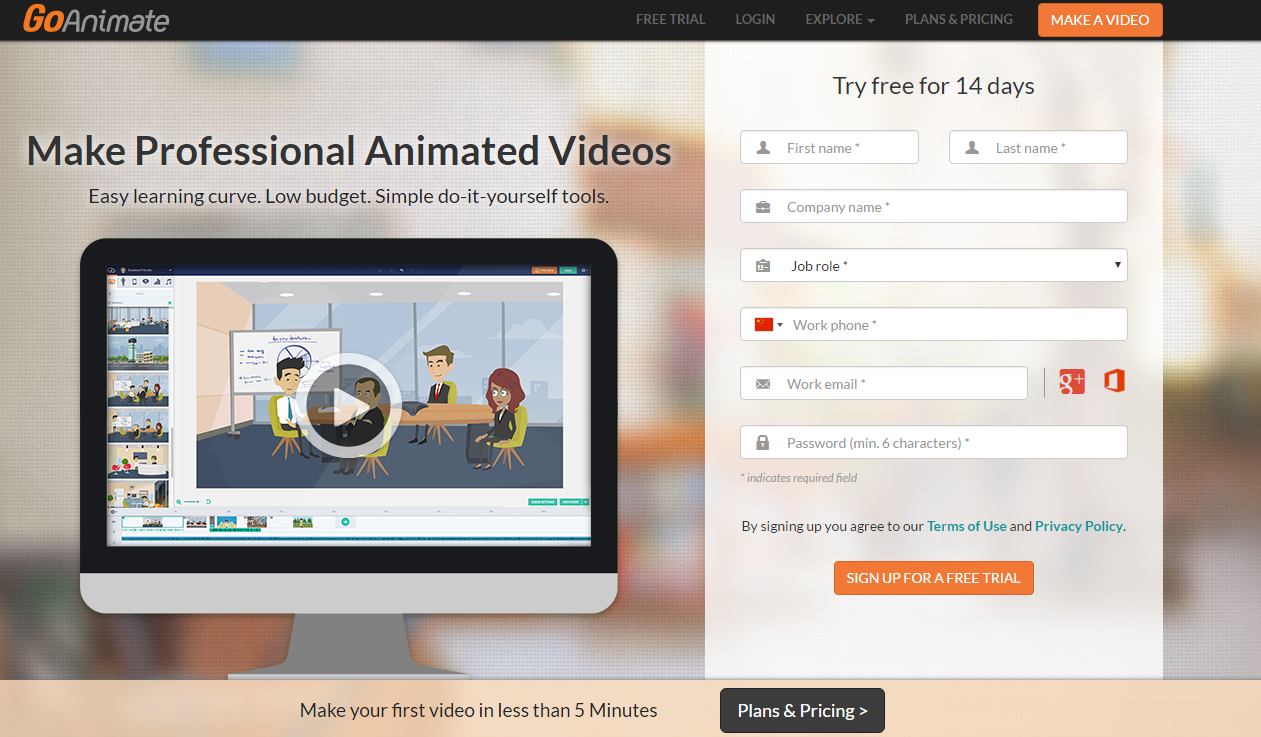
Task: Click the 'Make your first video in less than 5 Minutes' text
Action: (x=479, y=711)
